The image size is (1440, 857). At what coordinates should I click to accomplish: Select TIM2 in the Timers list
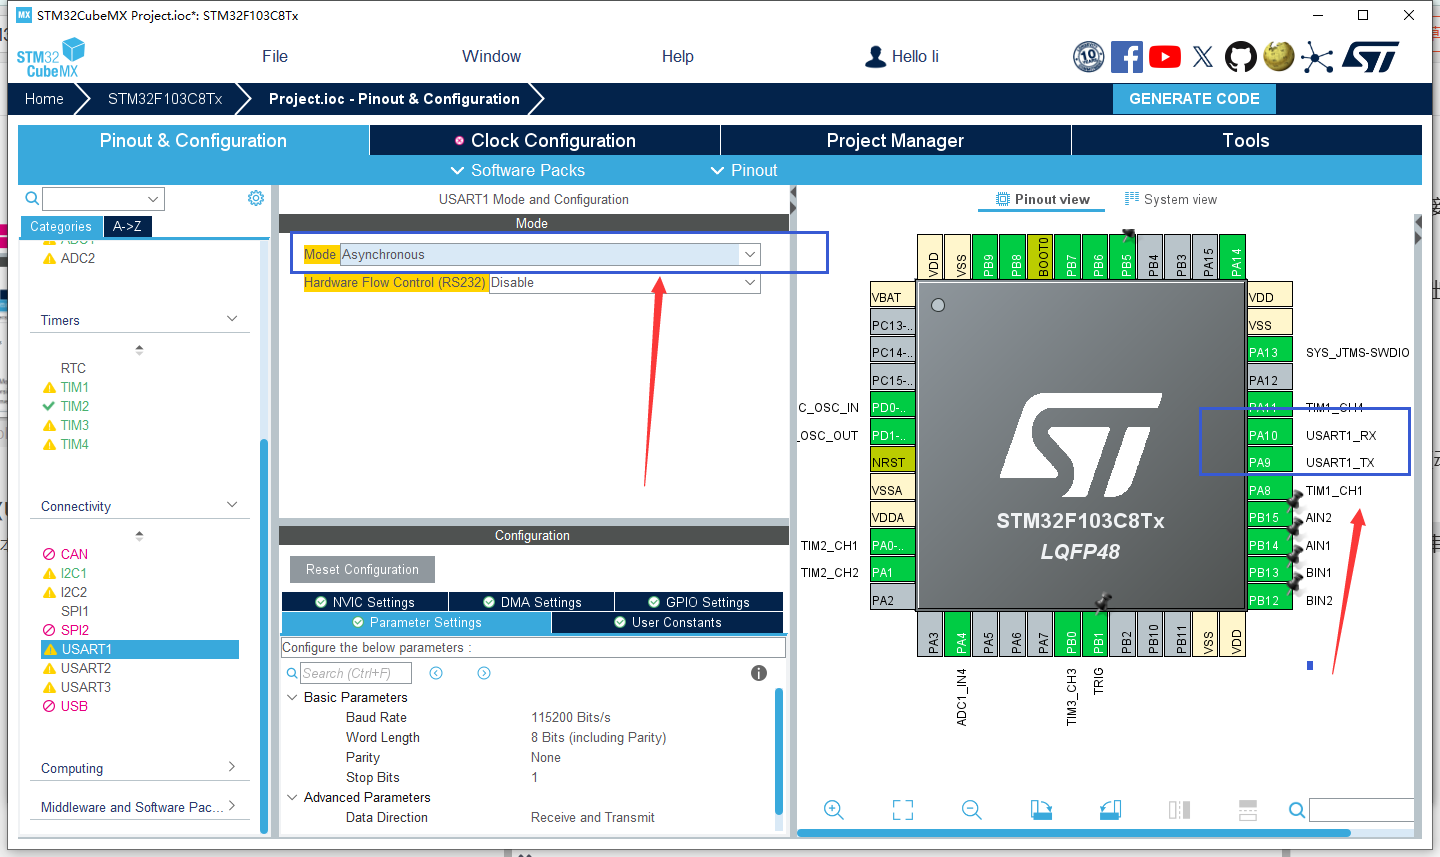click(75, 406)
